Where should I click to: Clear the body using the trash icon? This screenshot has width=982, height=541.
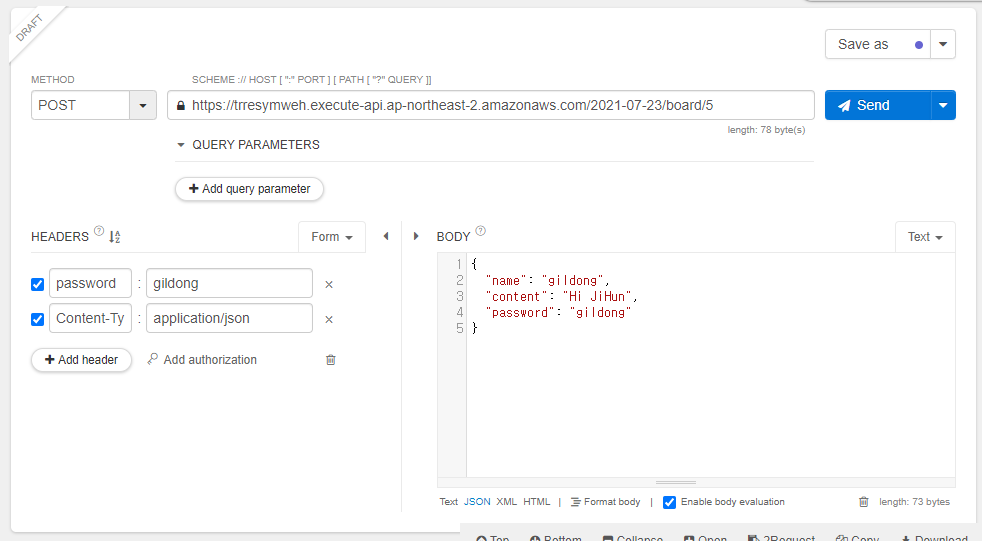point(863,502)
